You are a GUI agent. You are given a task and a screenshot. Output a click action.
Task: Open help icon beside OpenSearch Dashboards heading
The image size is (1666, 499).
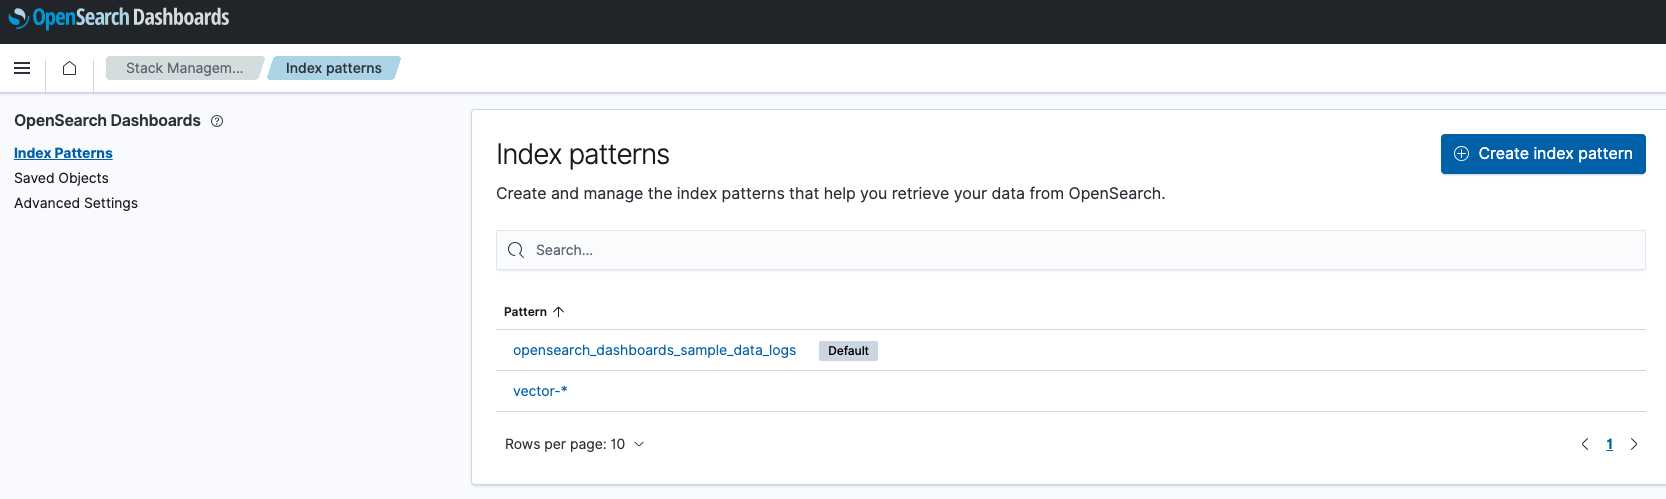click(x=217, y=121)
